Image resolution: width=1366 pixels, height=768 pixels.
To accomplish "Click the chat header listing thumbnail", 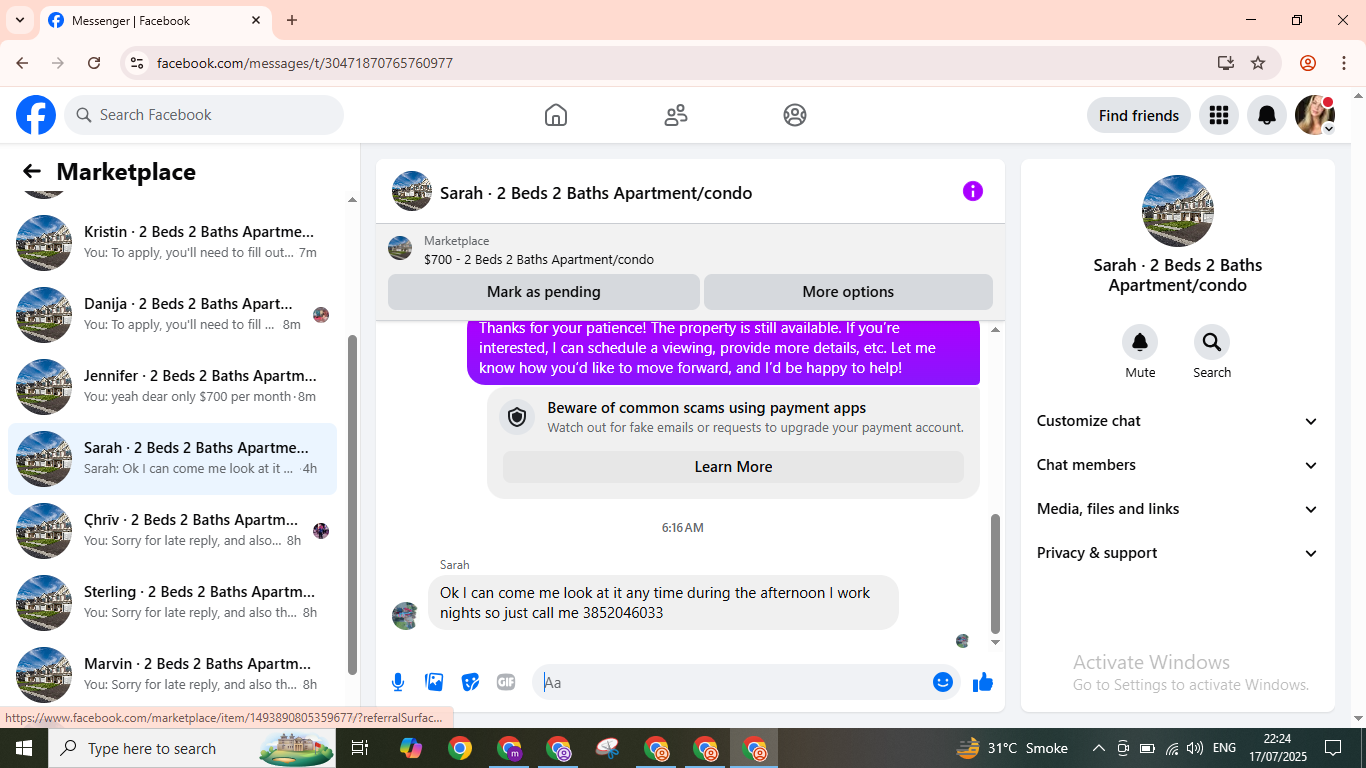I will click(x=412, y=191).
